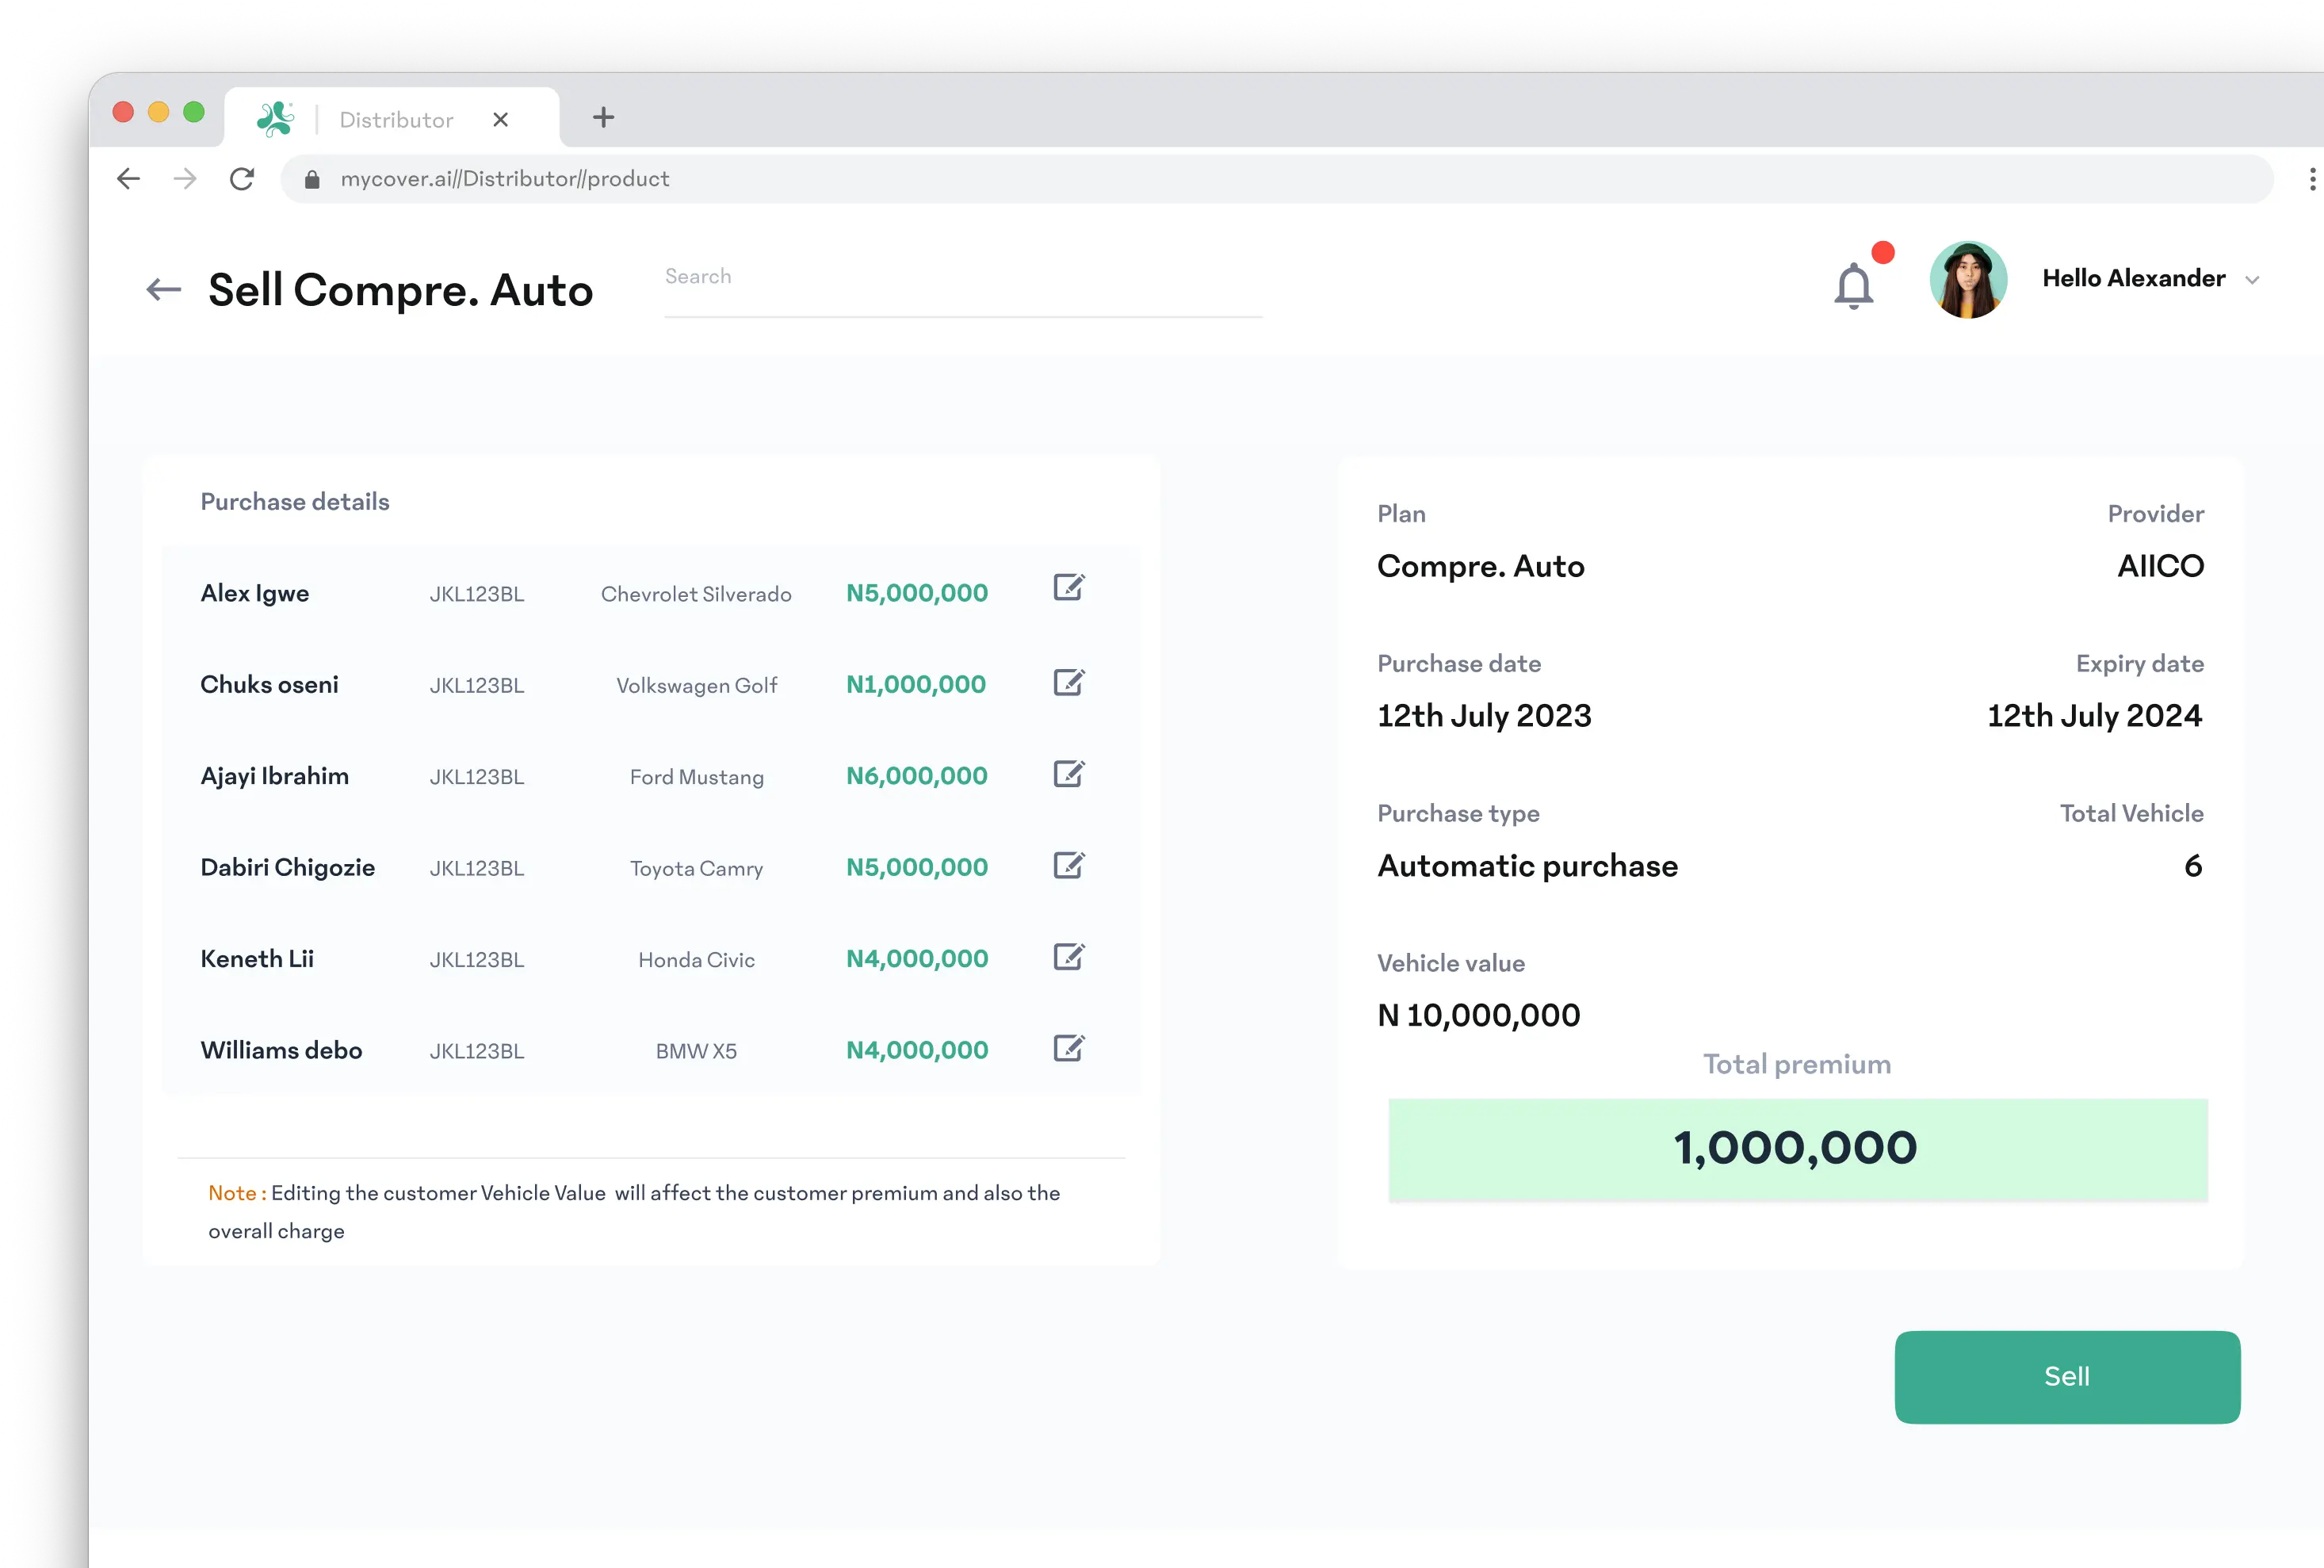2324x1568 pixels.
Task: Edit Chuks oseni's vehicle value
Action: point(1068,683)
